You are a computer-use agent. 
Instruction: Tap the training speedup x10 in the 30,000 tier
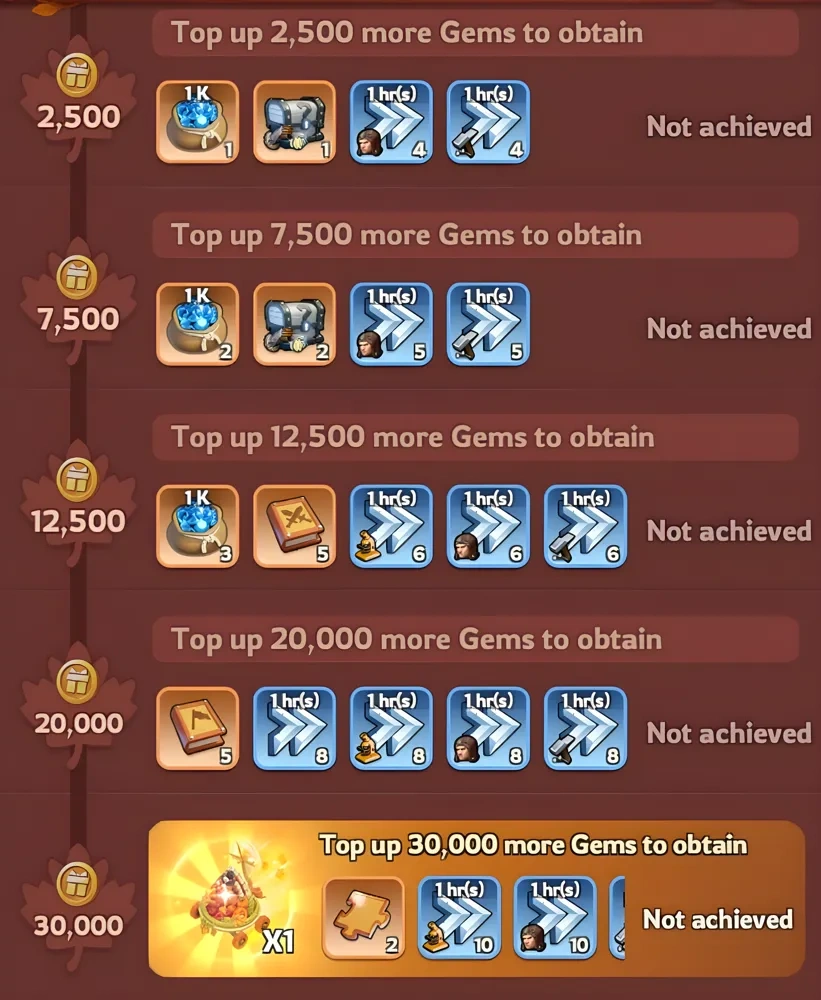[555, 918]
